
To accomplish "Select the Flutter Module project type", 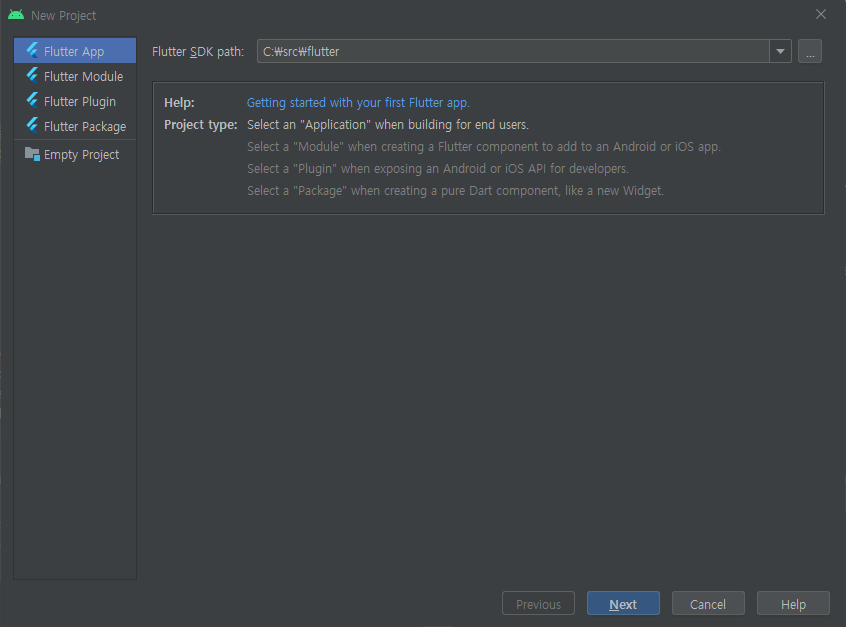I will (x=75, y=76).
